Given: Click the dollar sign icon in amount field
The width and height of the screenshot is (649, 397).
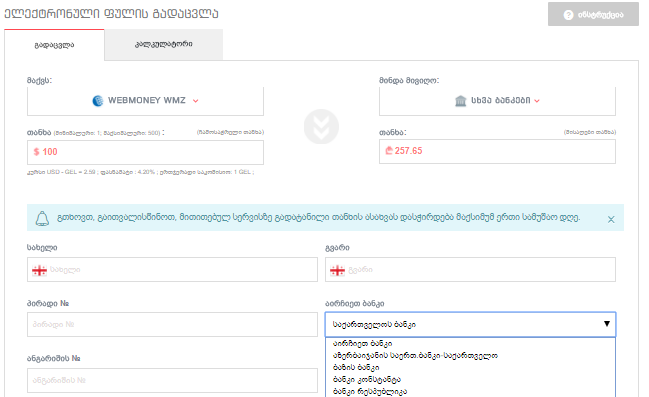Looking at the screenshot, I should (36, 152).
